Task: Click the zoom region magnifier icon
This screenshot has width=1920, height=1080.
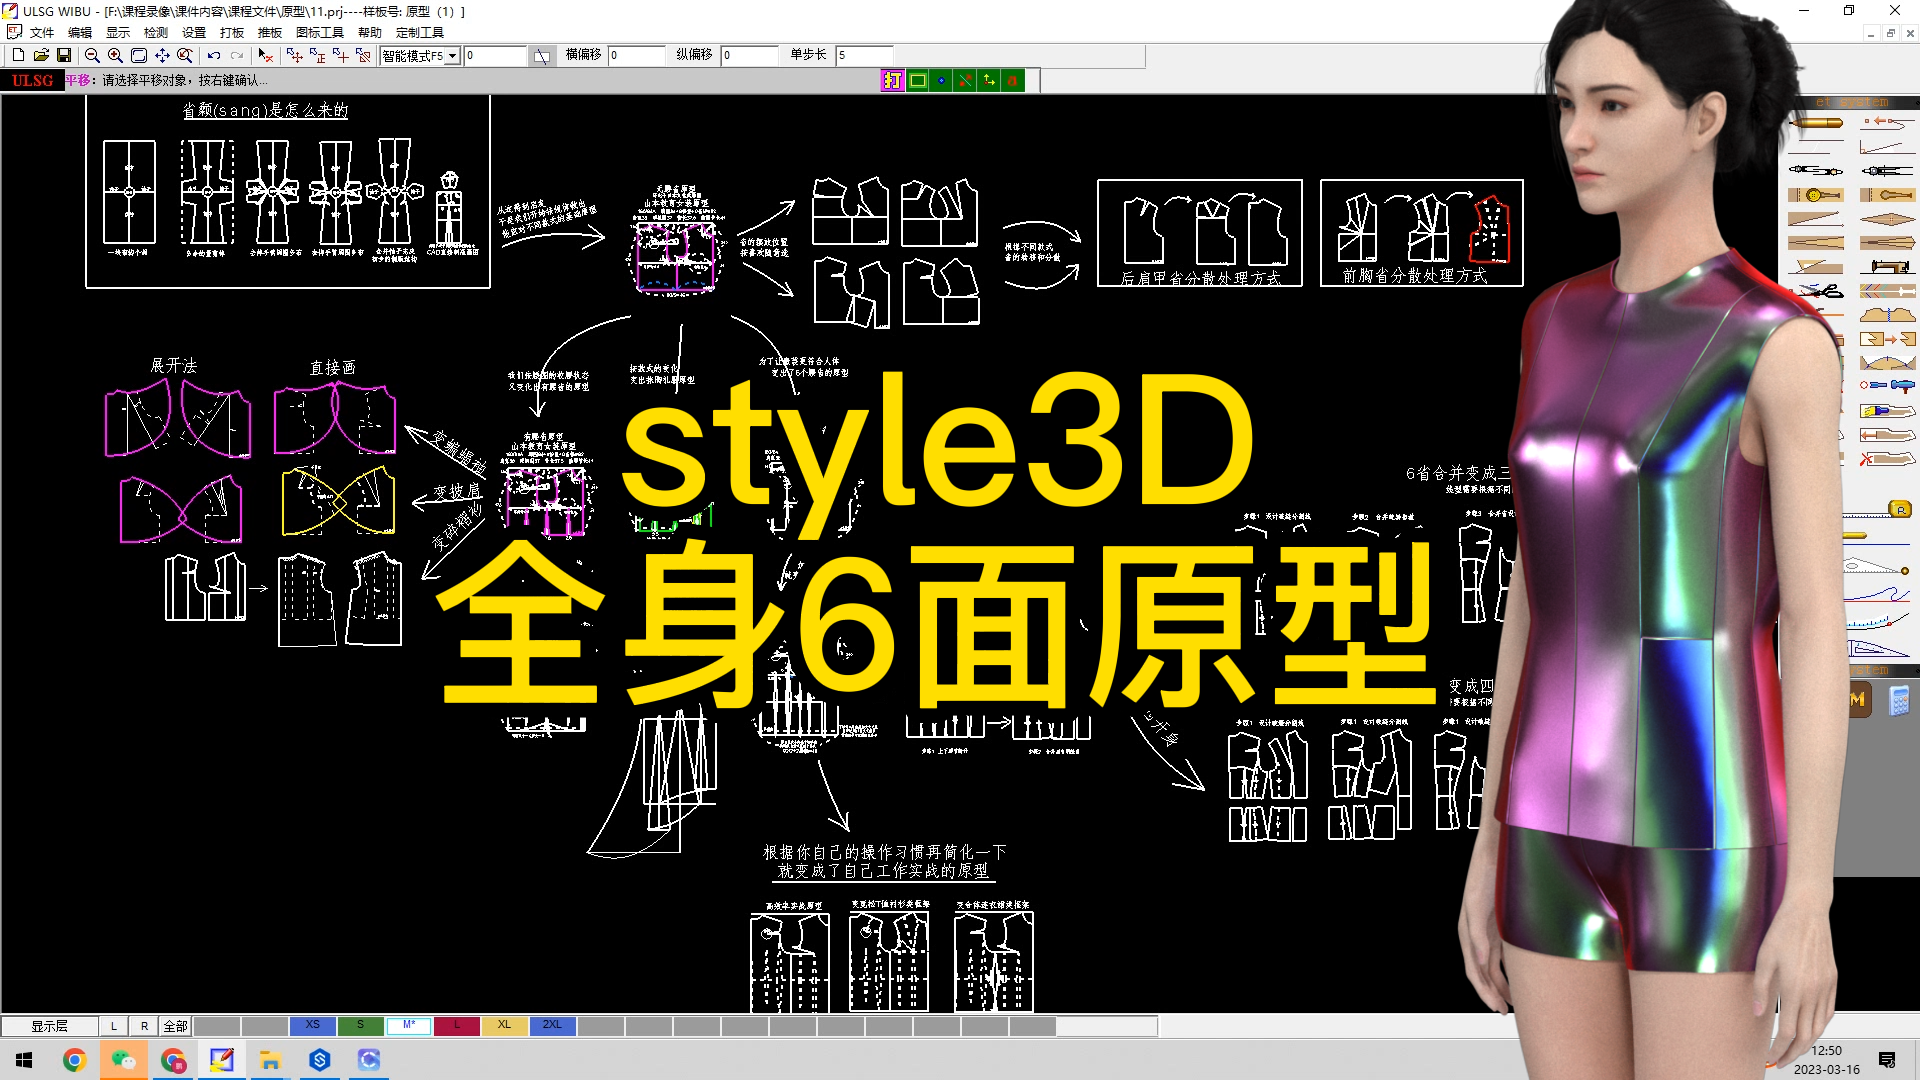Action: 185,56
